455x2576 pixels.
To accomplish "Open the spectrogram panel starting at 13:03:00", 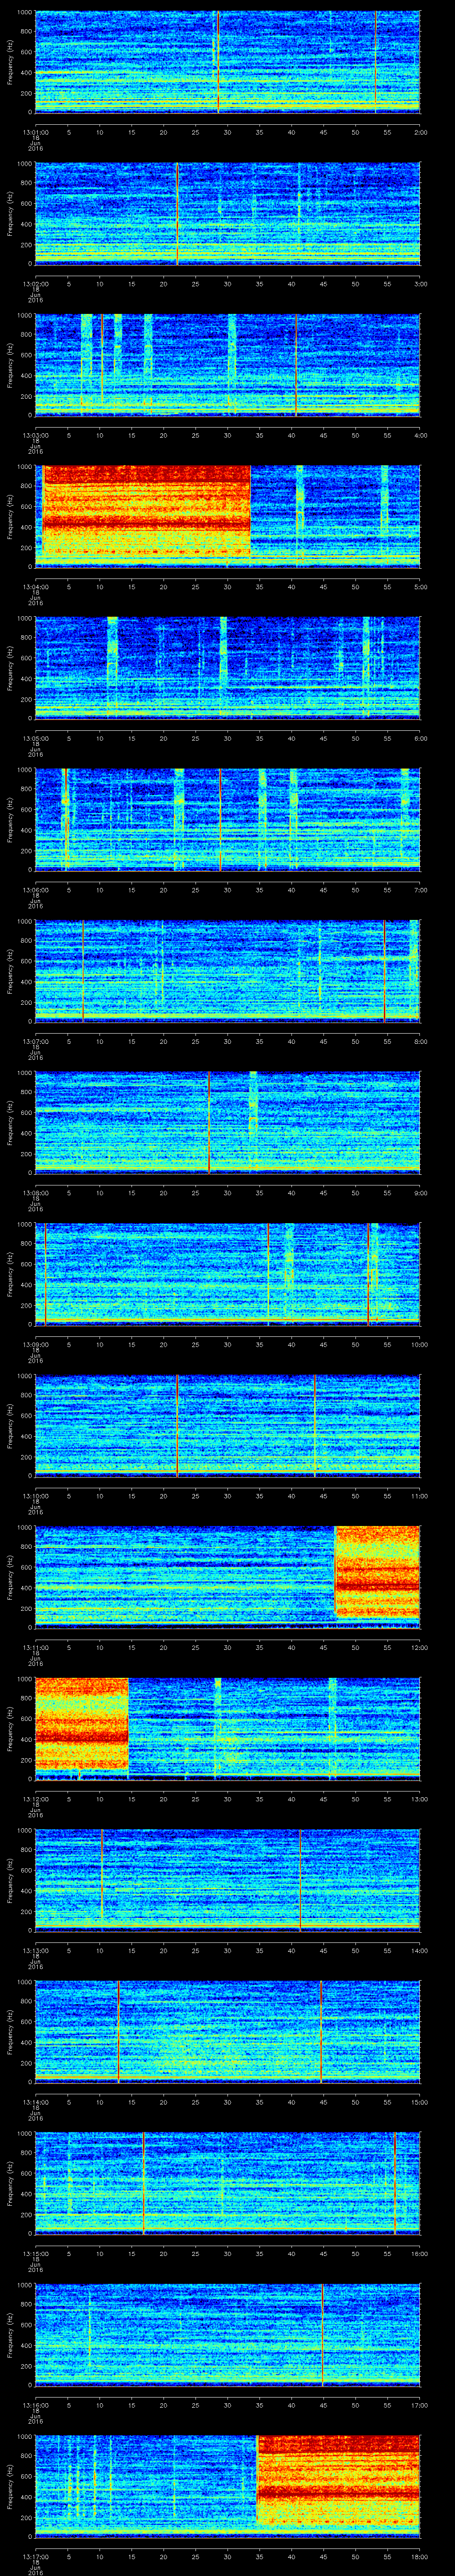I will click(x=227, y=365).
